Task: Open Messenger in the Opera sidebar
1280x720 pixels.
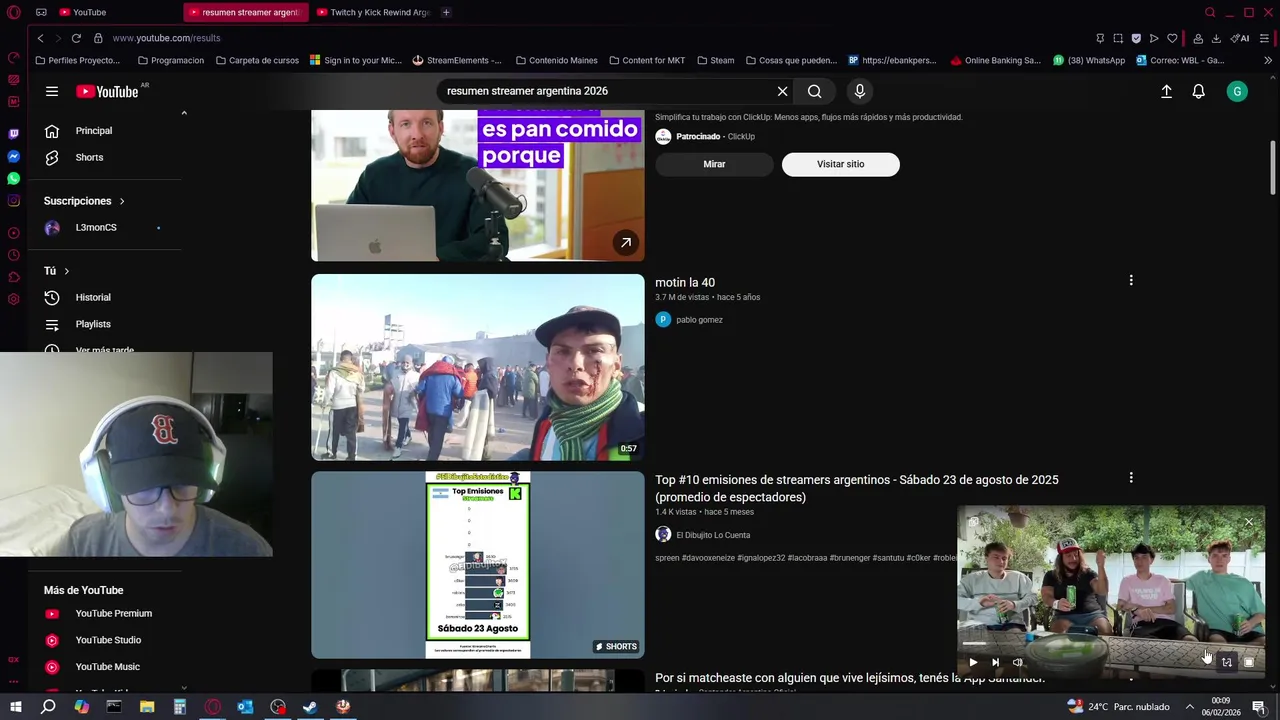Action: [x=13, y=156]
